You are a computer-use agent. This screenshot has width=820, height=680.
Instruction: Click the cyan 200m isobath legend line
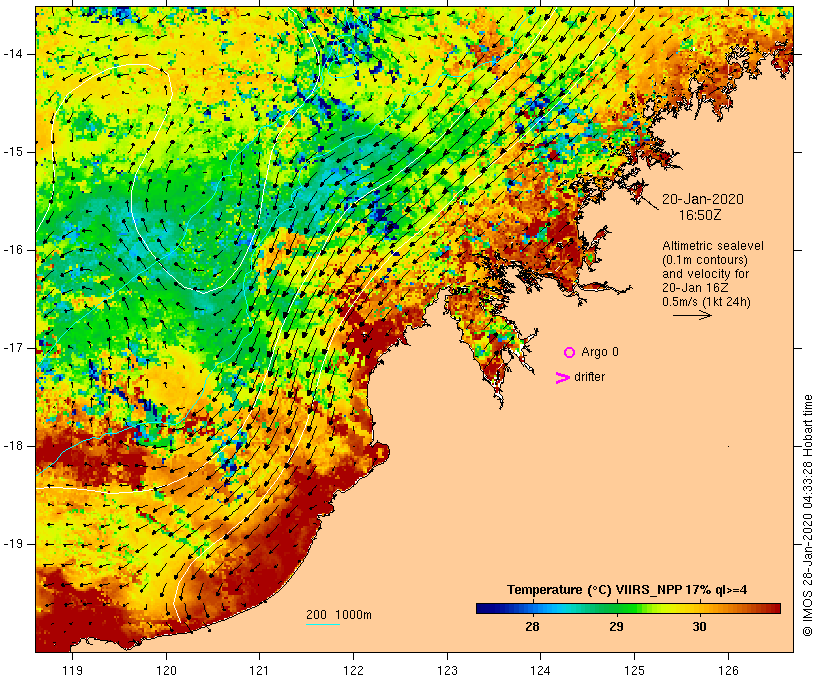point(323,624)
